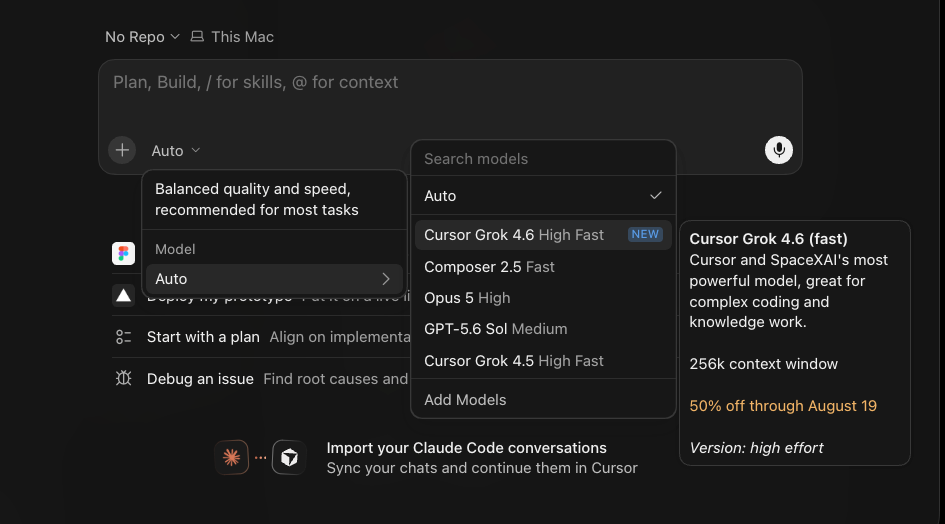Open Import your Claude Code conversations
945x524 pixels.
[466, 448]
